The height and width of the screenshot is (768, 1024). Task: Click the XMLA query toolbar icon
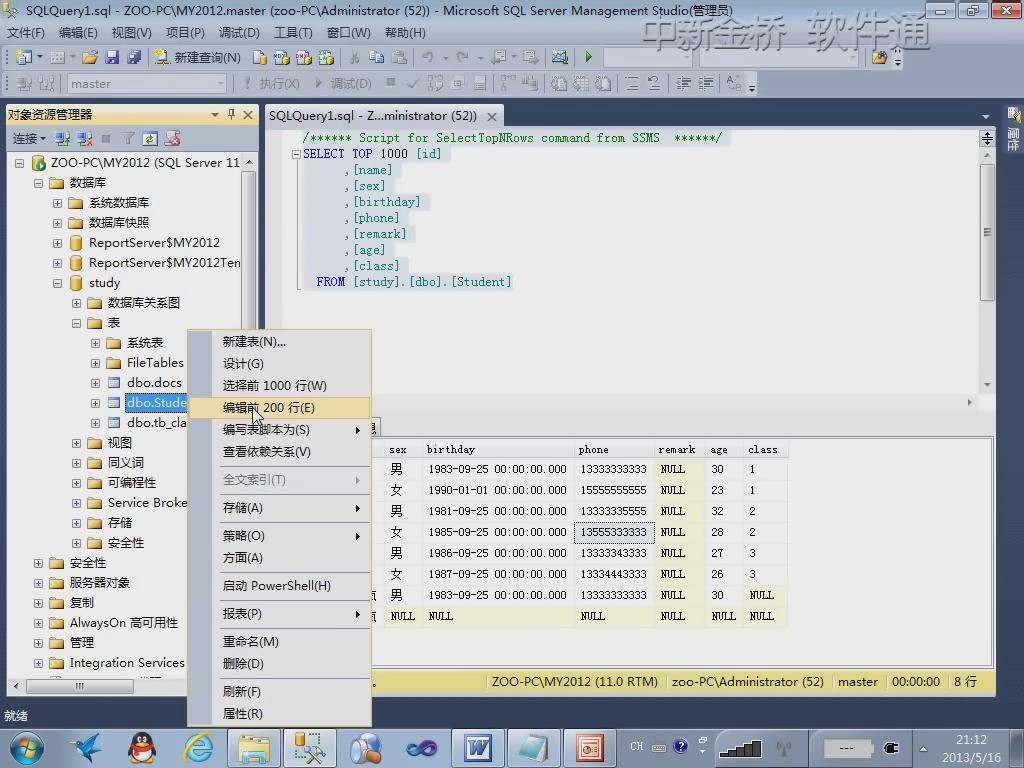click(326, 57)
